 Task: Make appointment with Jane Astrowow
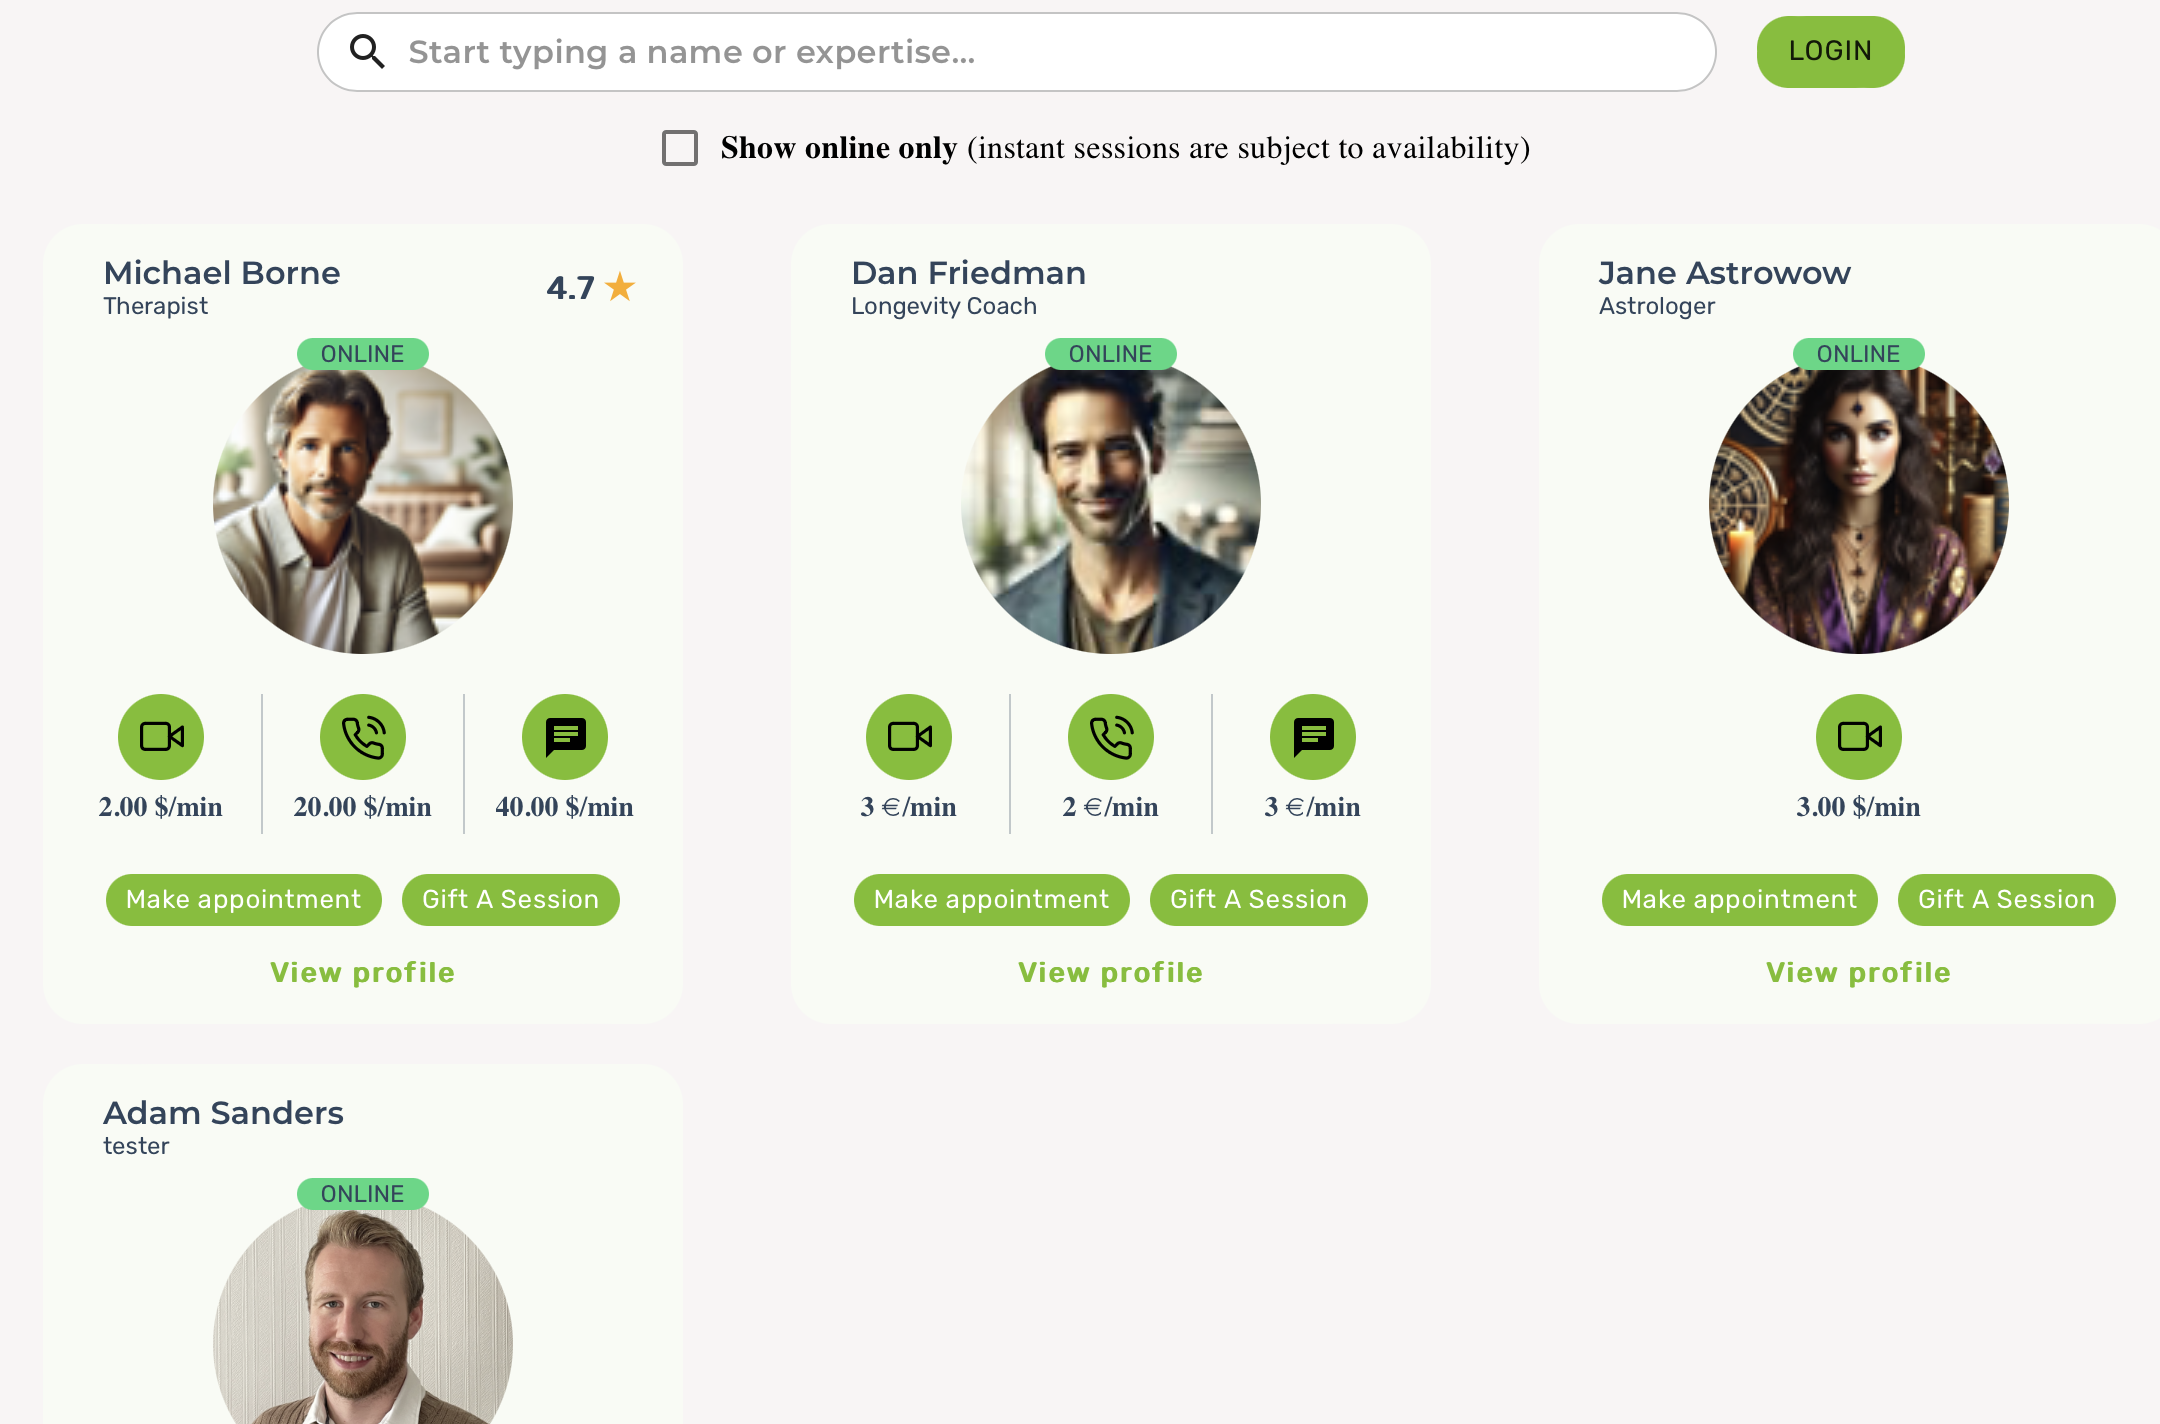(1739, 900)
